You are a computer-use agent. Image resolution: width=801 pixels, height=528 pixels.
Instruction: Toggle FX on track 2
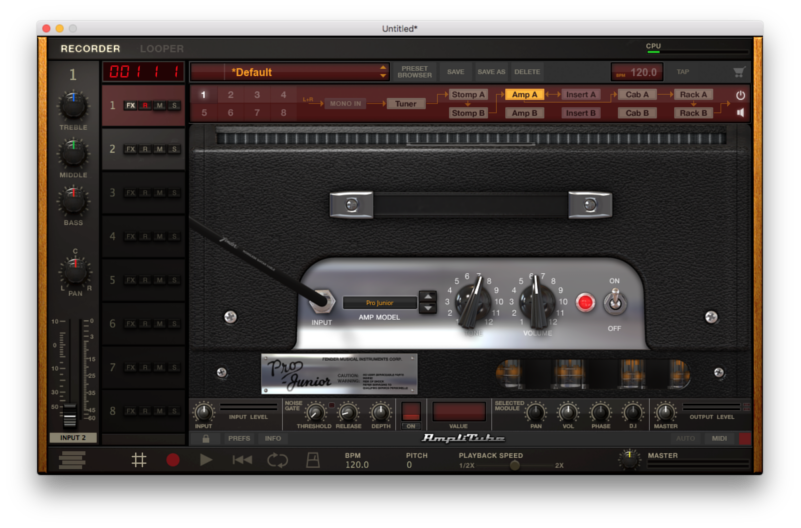coord(131,149)
